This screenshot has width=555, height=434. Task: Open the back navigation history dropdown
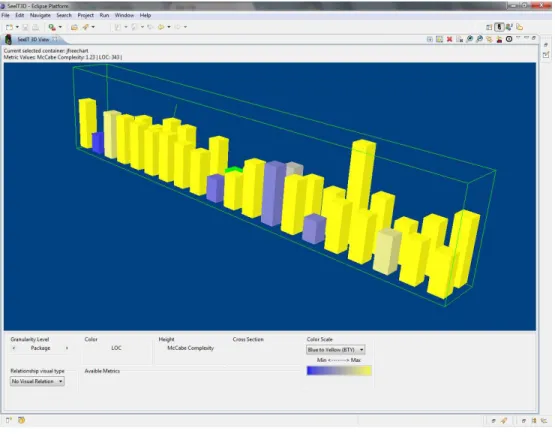pos(169,27)
